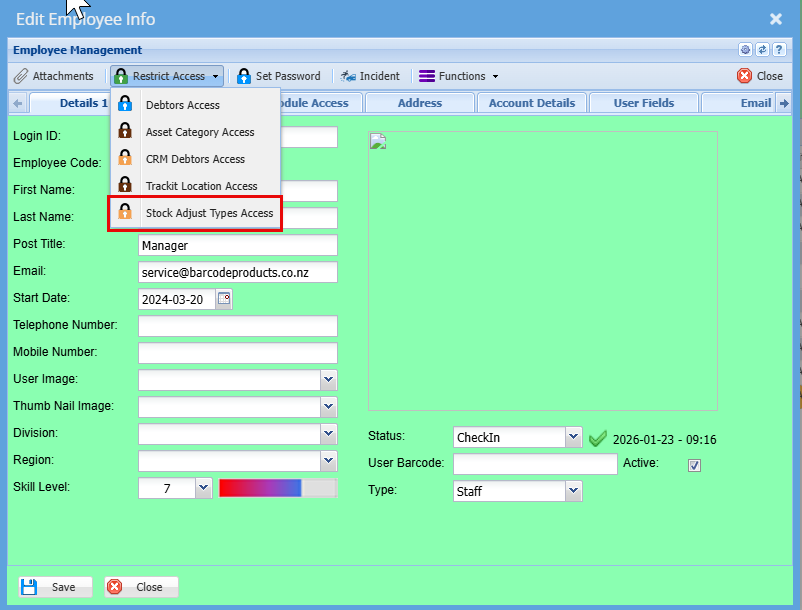
Task: Click the Attachments paperclip icon
Action: click(20, 76)
